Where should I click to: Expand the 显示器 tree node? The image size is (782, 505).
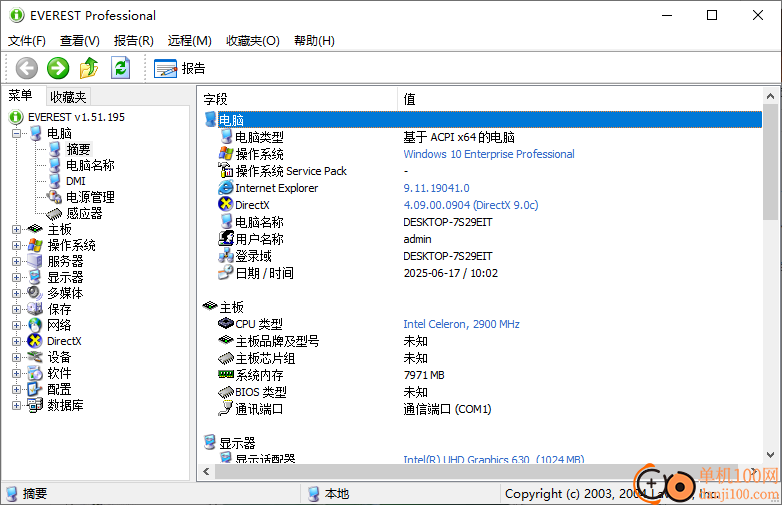[16, 277]
